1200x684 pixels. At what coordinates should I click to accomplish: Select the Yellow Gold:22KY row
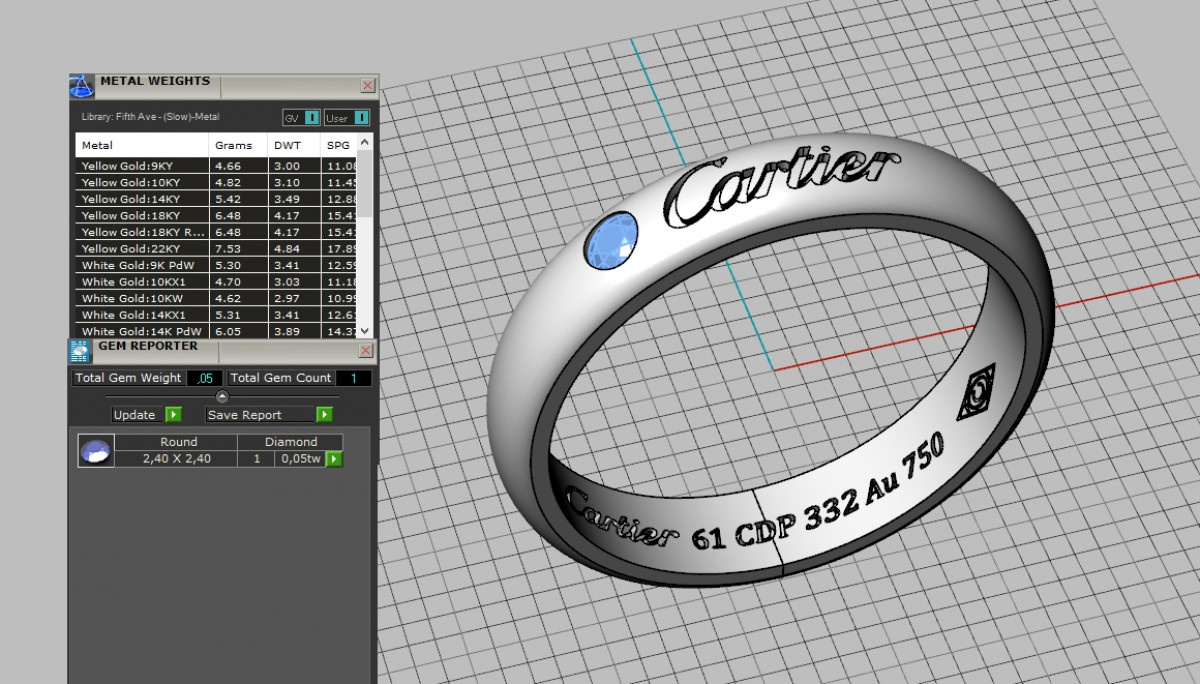click(217, 248)
